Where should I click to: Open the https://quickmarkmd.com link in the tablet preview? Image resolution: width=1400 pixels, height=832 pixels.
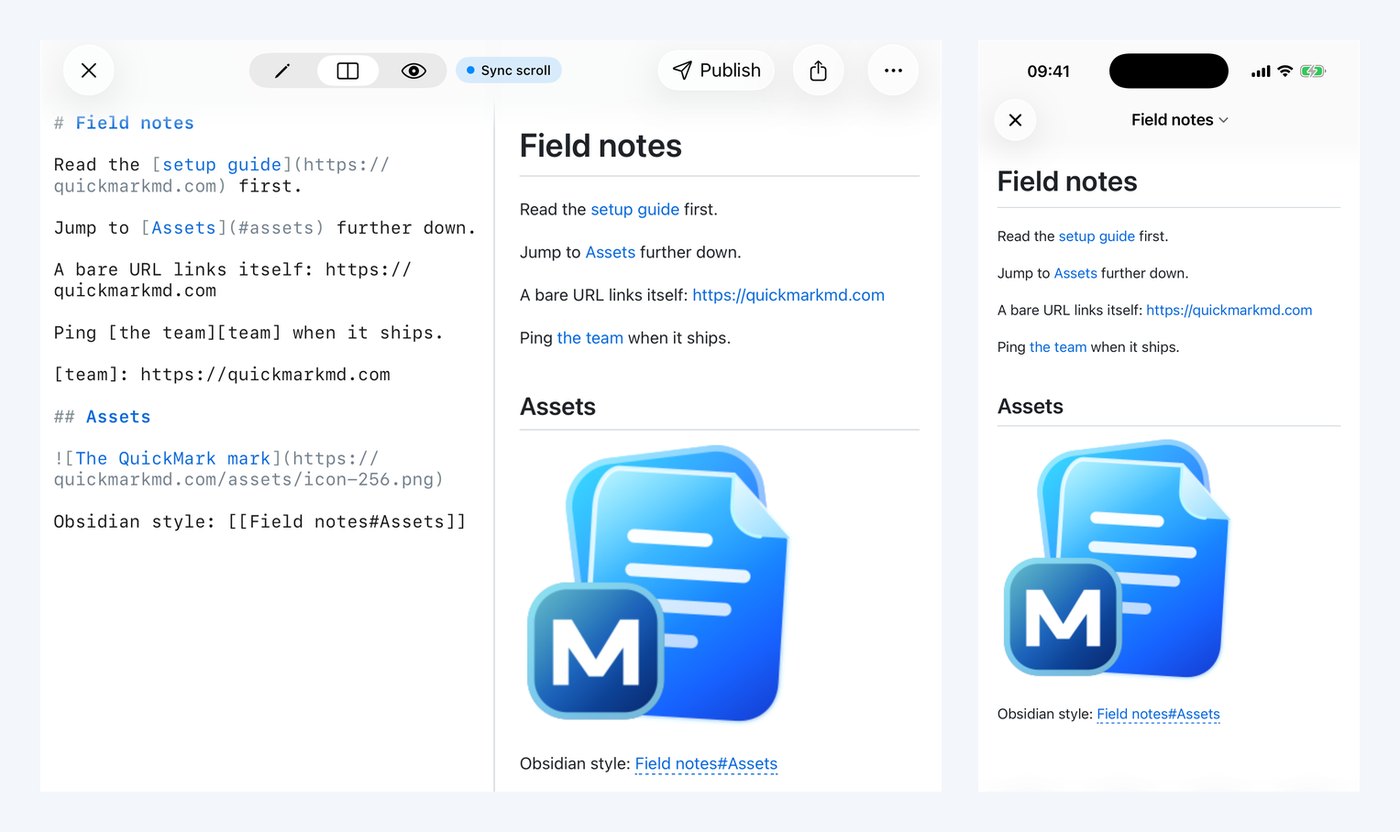click(788, 295)
